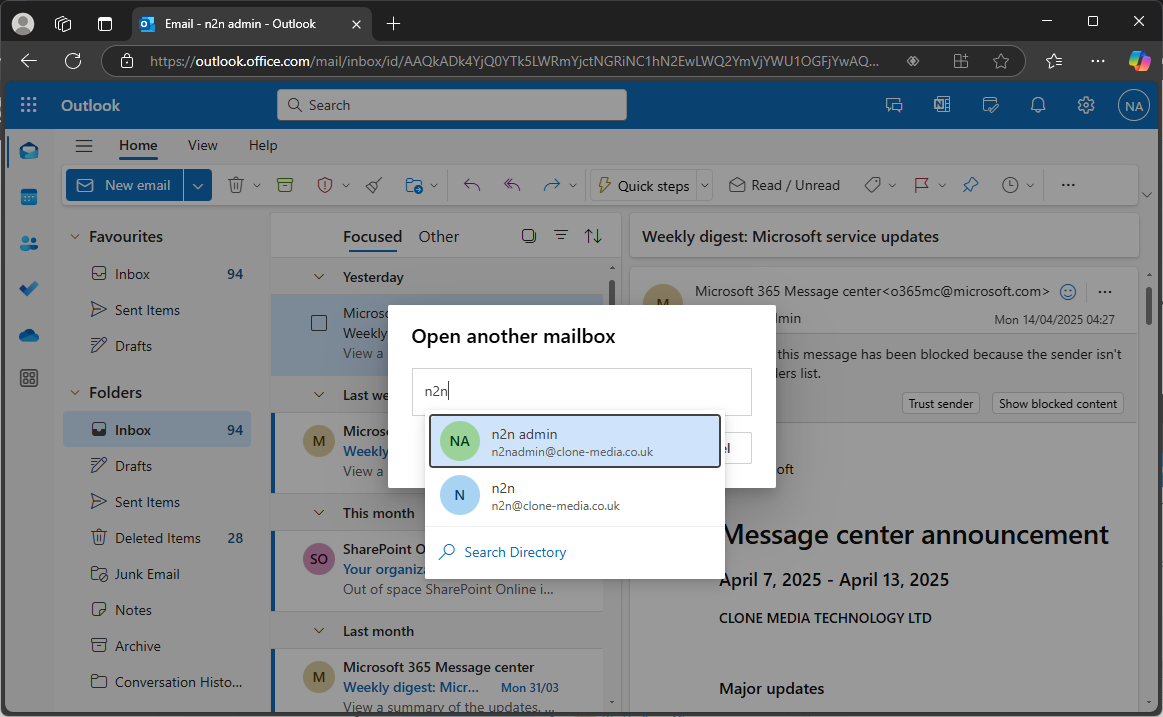This screenshot has height=717, width=1163.
Task: Add reaction to the open message
Action: tap(1068, 292)
